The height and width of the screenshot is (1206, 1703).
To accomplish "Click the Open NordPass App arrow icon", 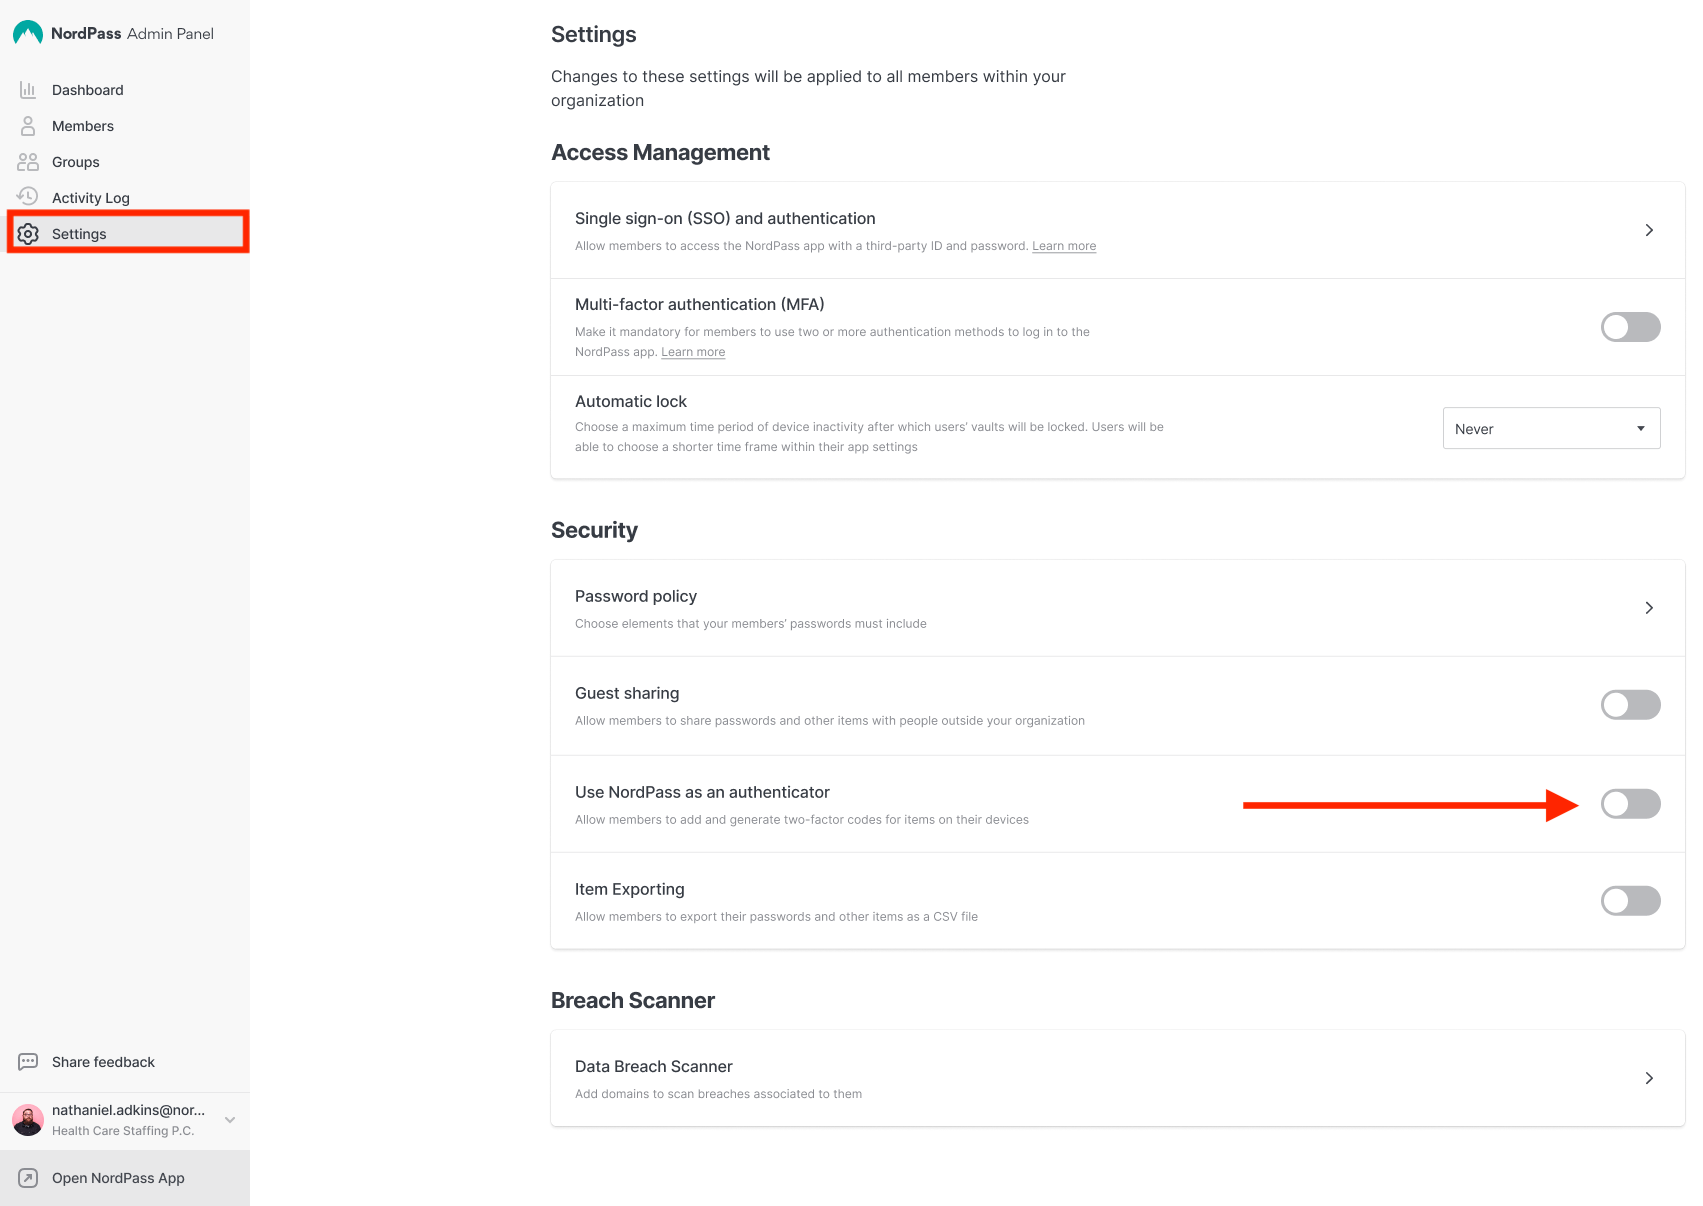I will [x=27, y=1177].
